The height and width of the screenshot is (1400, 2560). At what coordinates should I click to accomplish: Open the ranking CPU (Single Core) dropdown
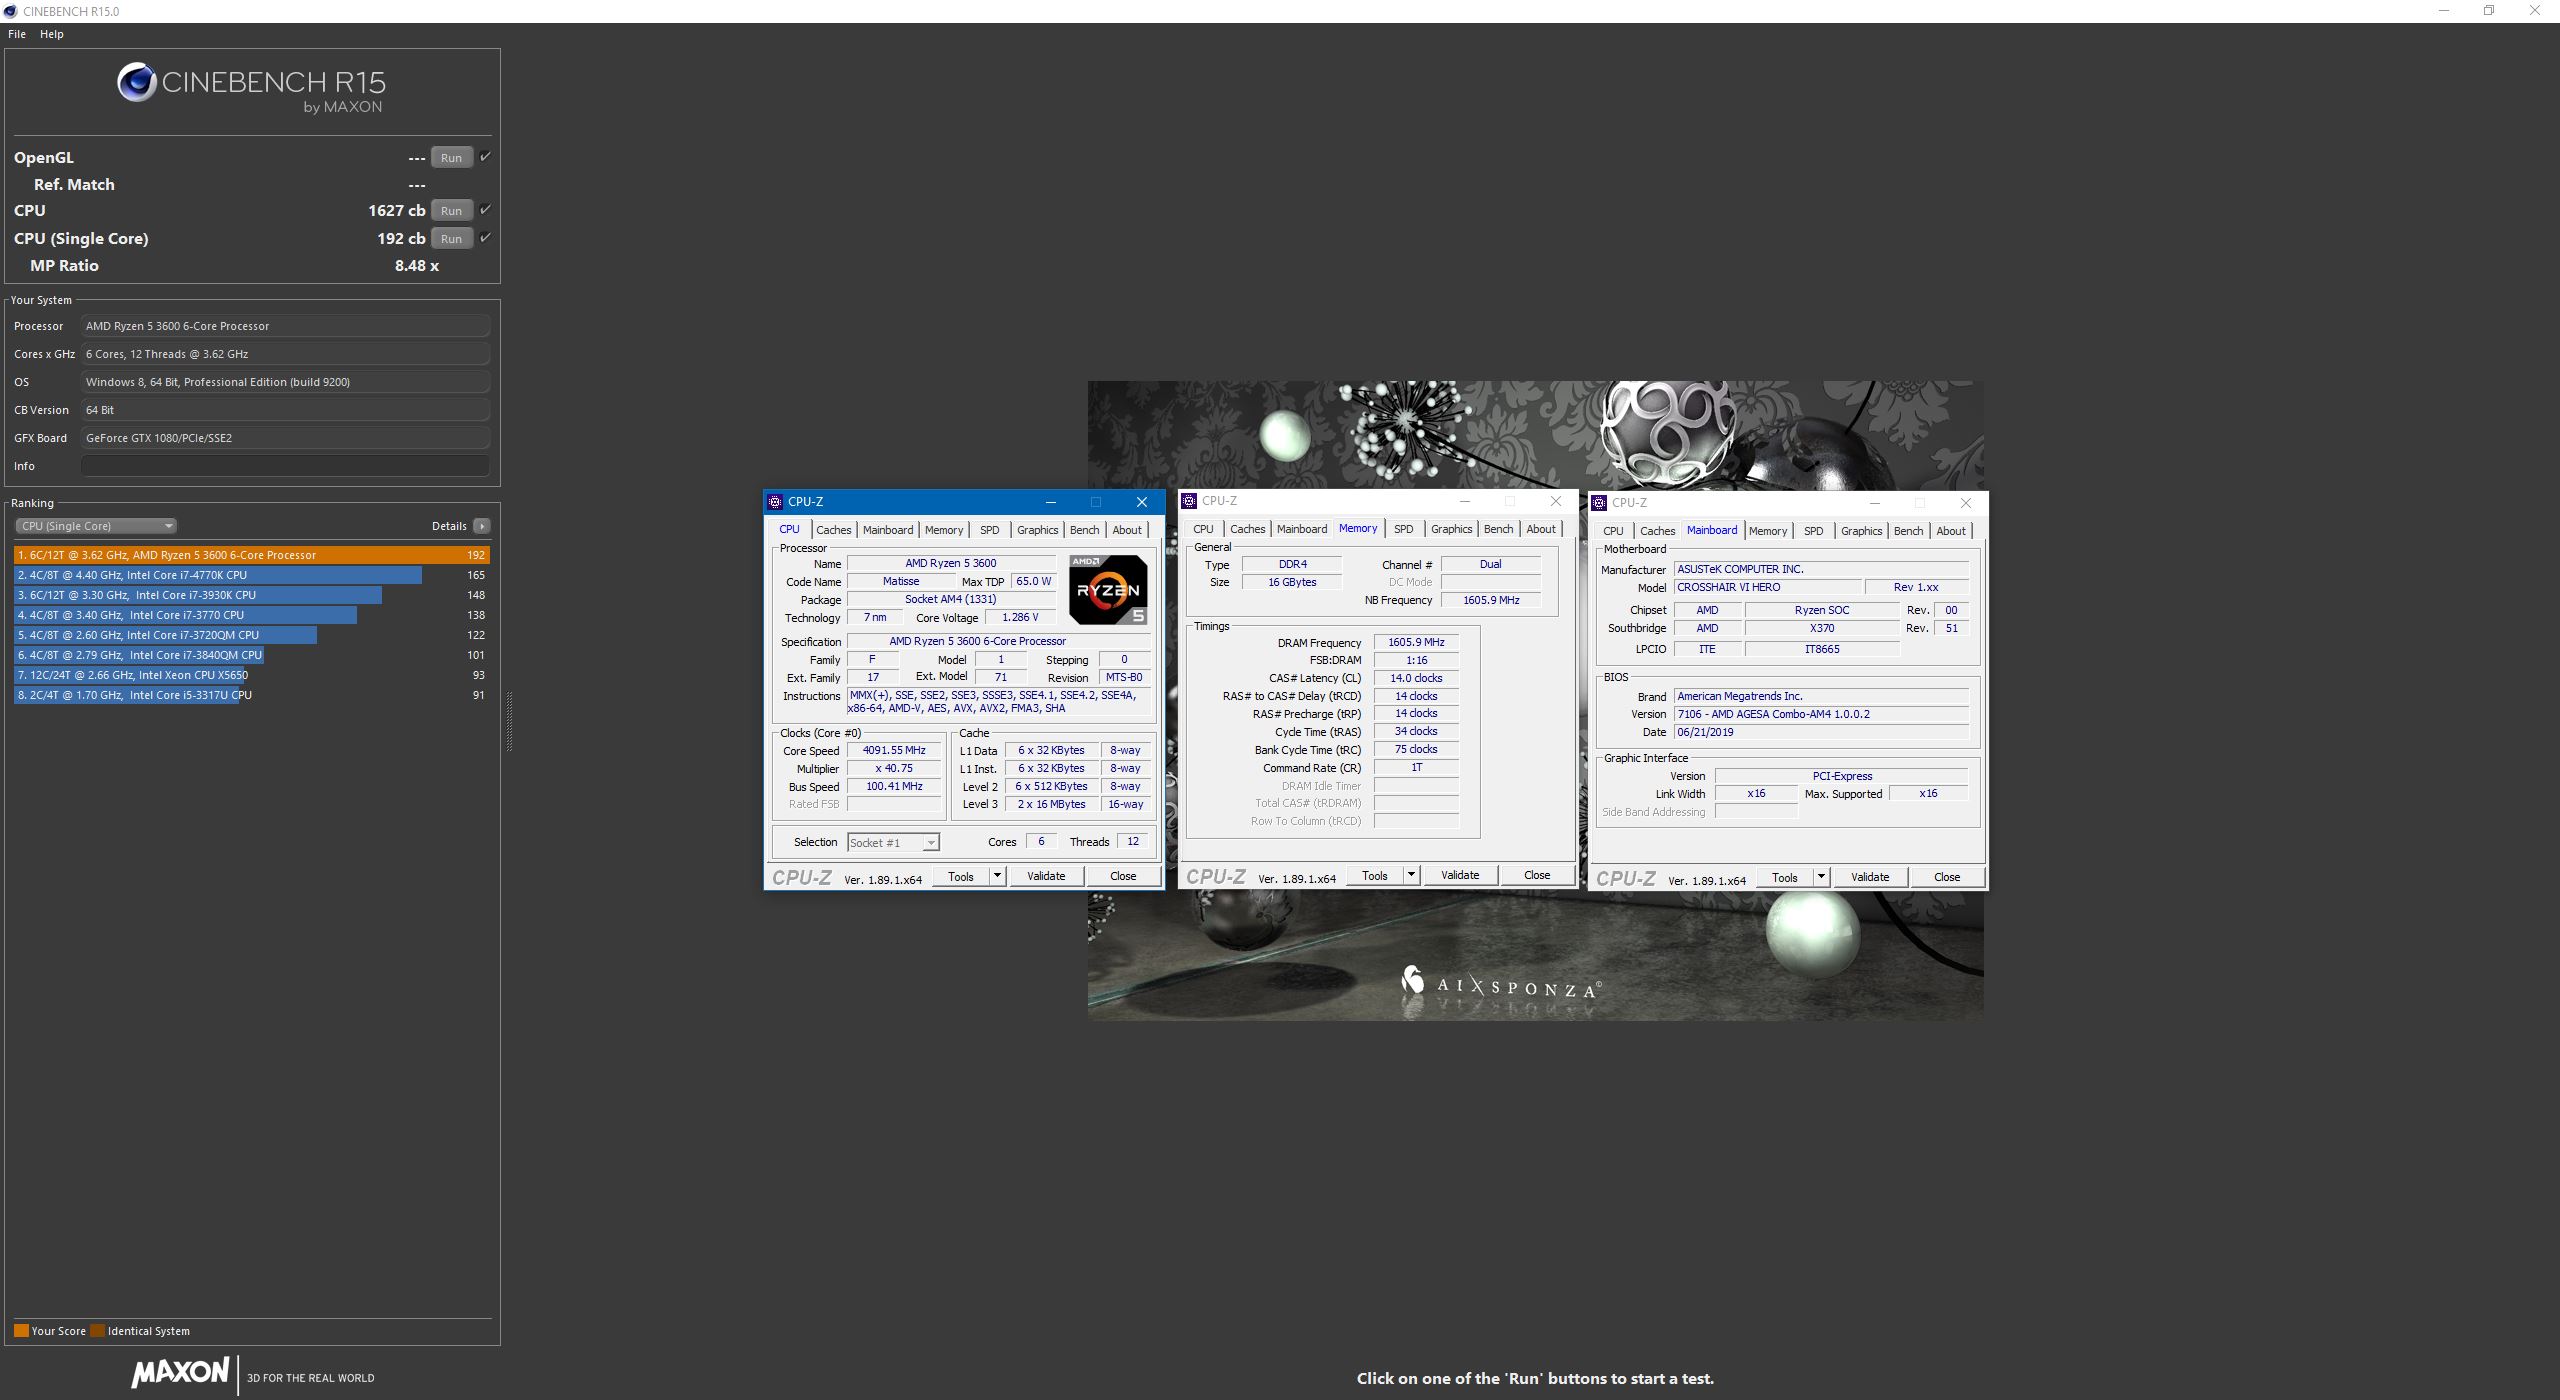click(x=96, y=526)
